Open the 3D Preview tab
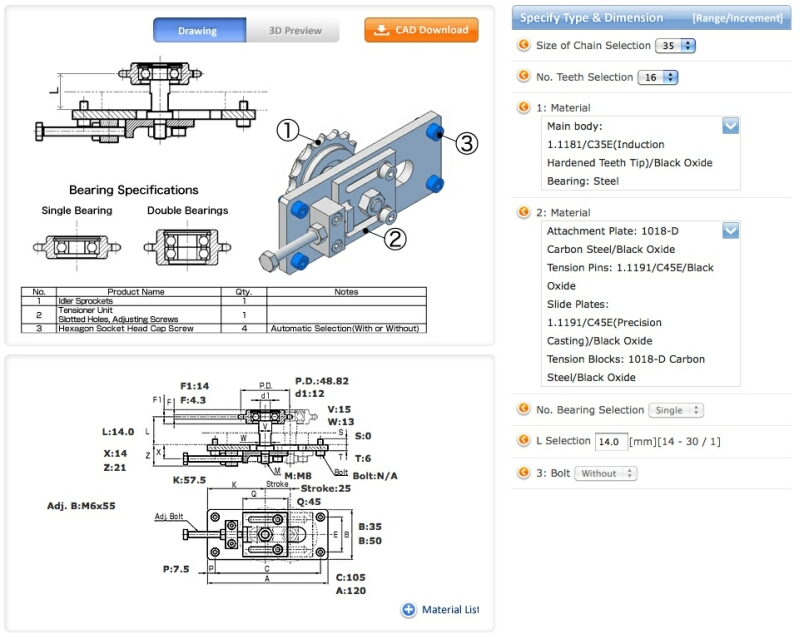 pyautogui.click(x=293, y=30)
